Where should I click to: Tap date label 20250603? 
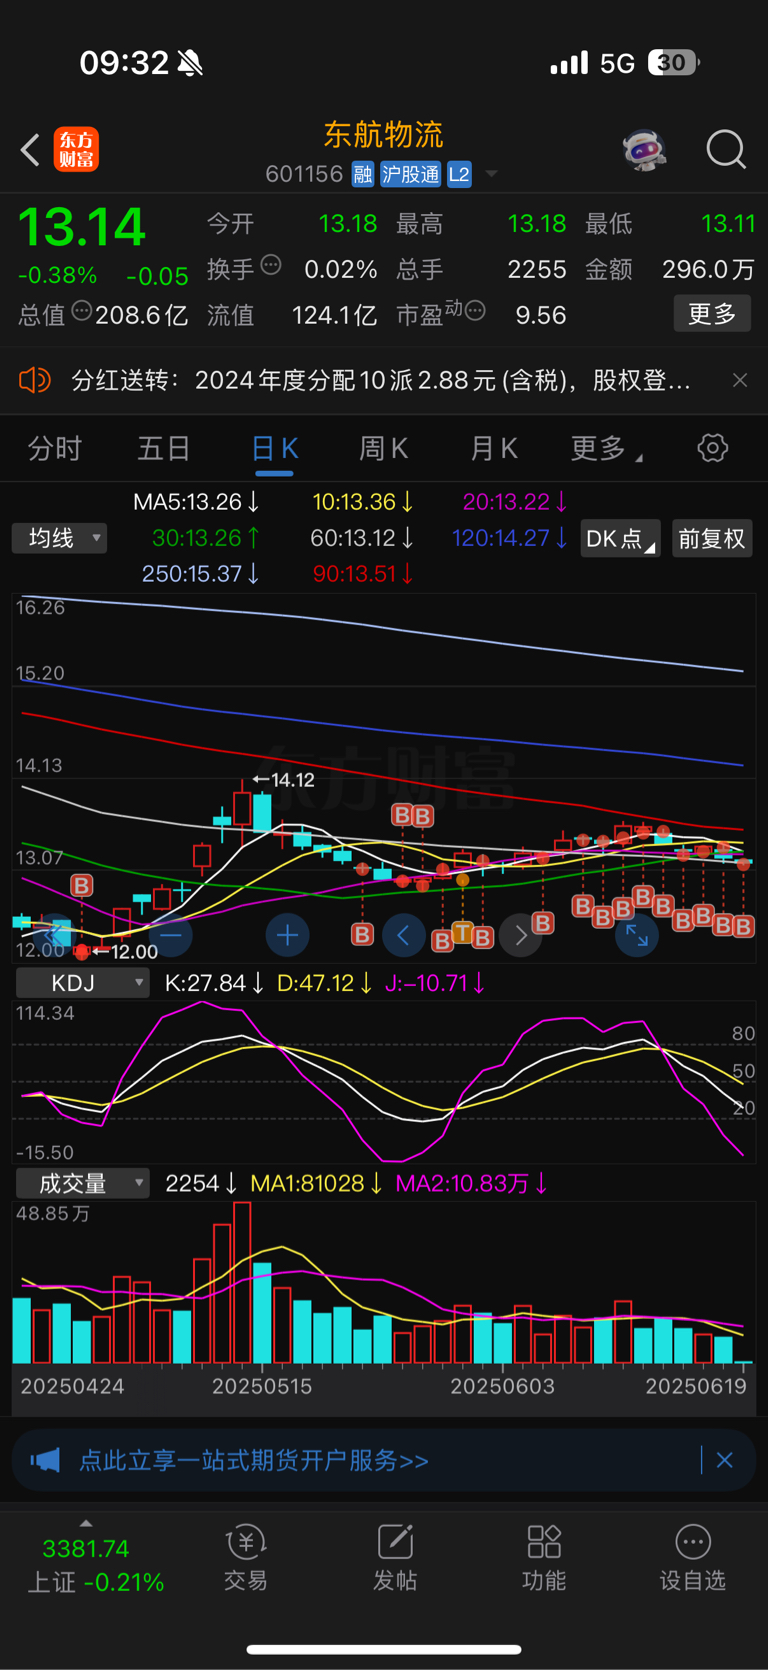(502, 1386)
